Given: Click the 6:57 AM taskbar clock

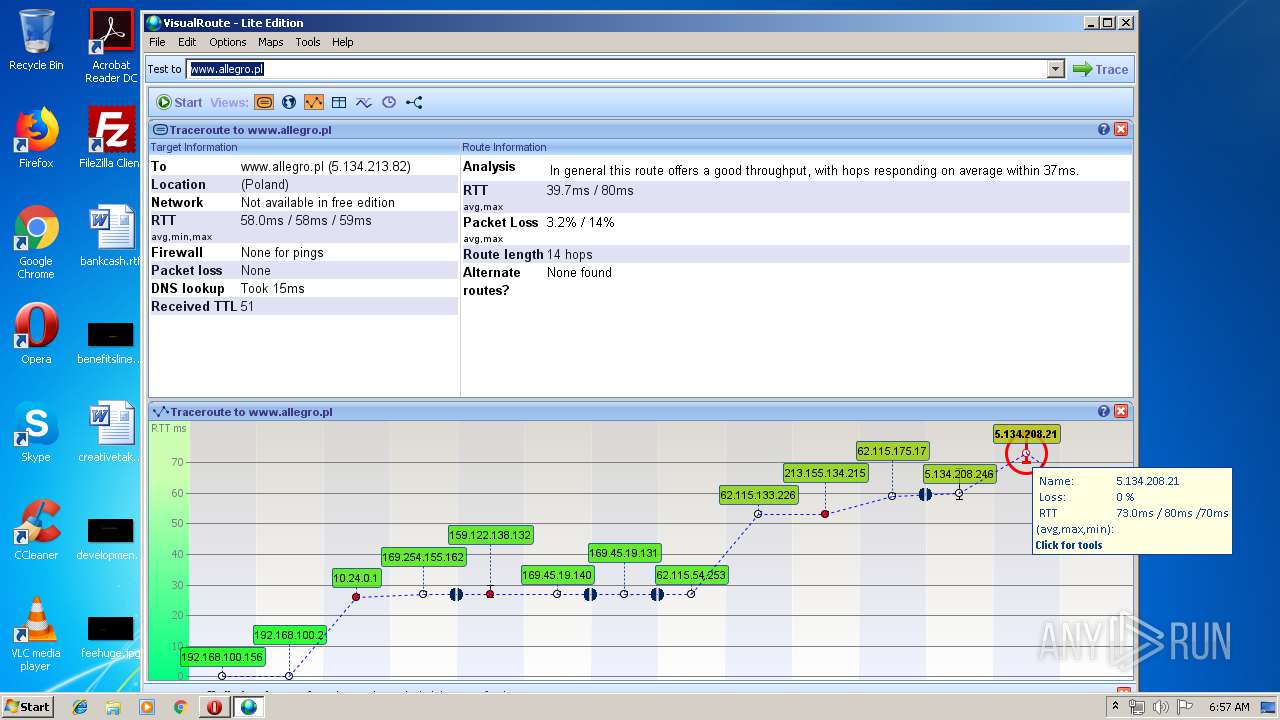Looking at the screenshot, I should [1229, 707].
